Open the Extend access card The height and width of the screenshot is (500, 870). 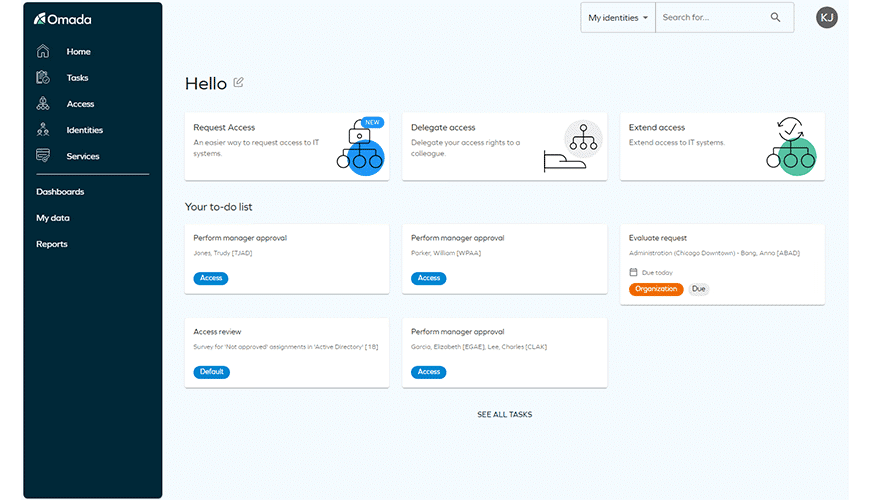click(x=722, y=146)
